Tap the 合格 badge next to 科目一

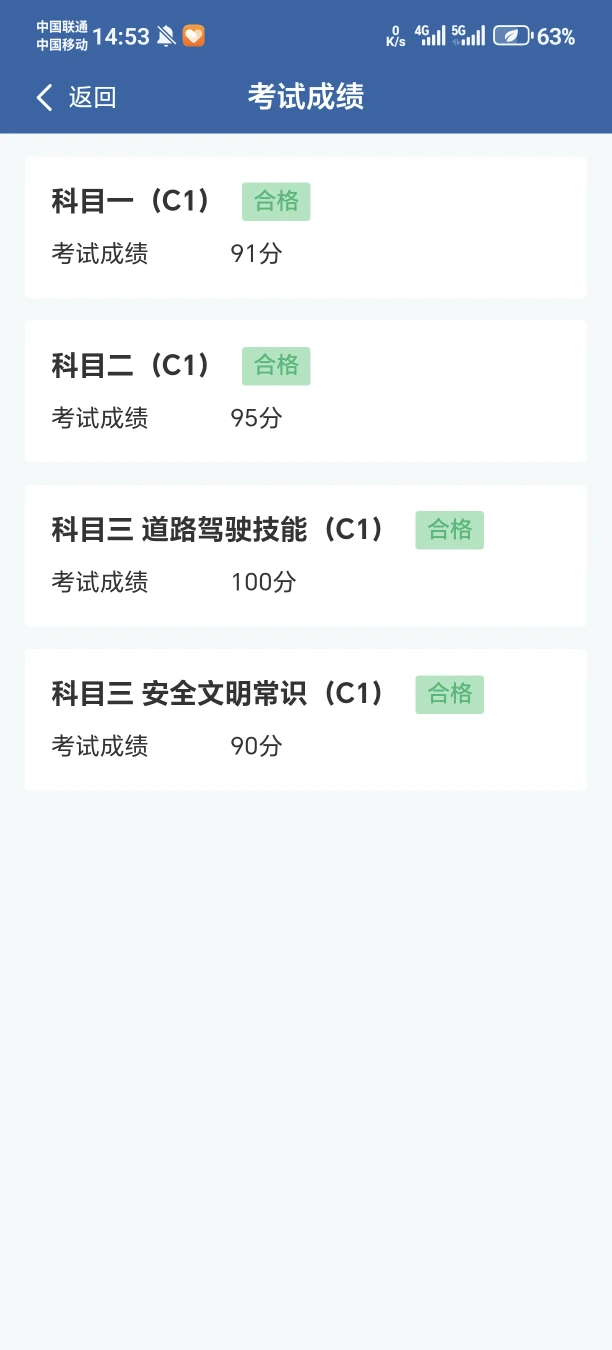point(276,202)
